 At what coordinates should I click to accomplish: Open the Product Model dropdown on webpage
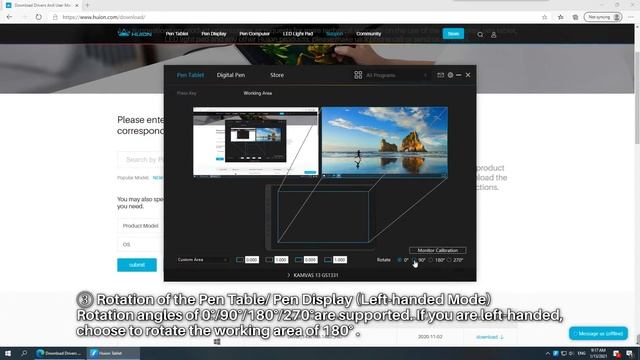coord(141,226)
